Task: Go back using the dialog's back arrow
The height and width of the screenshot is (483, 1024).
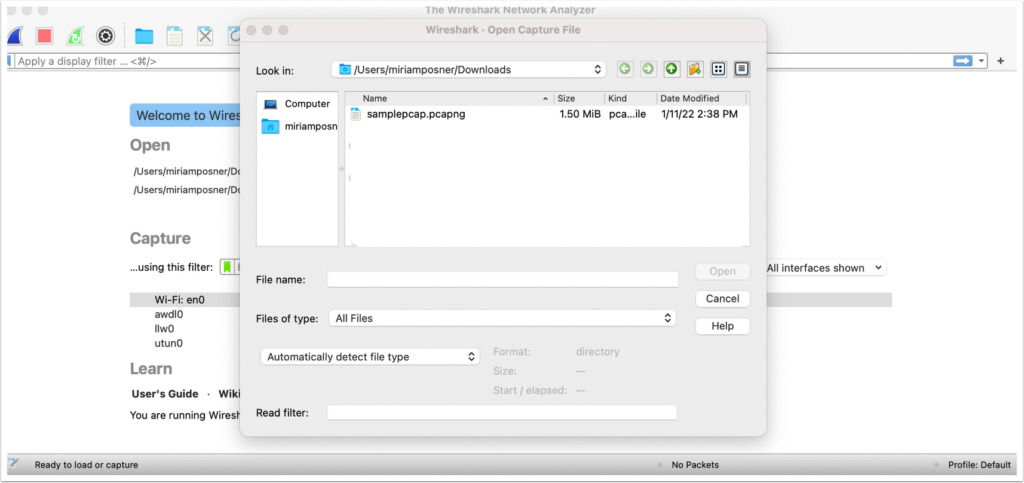Action: click(625, 69)
